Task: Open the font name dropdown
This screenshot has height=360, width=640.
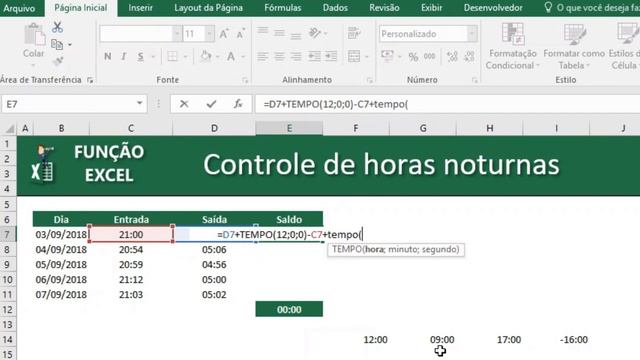Action: click(177, 34)
